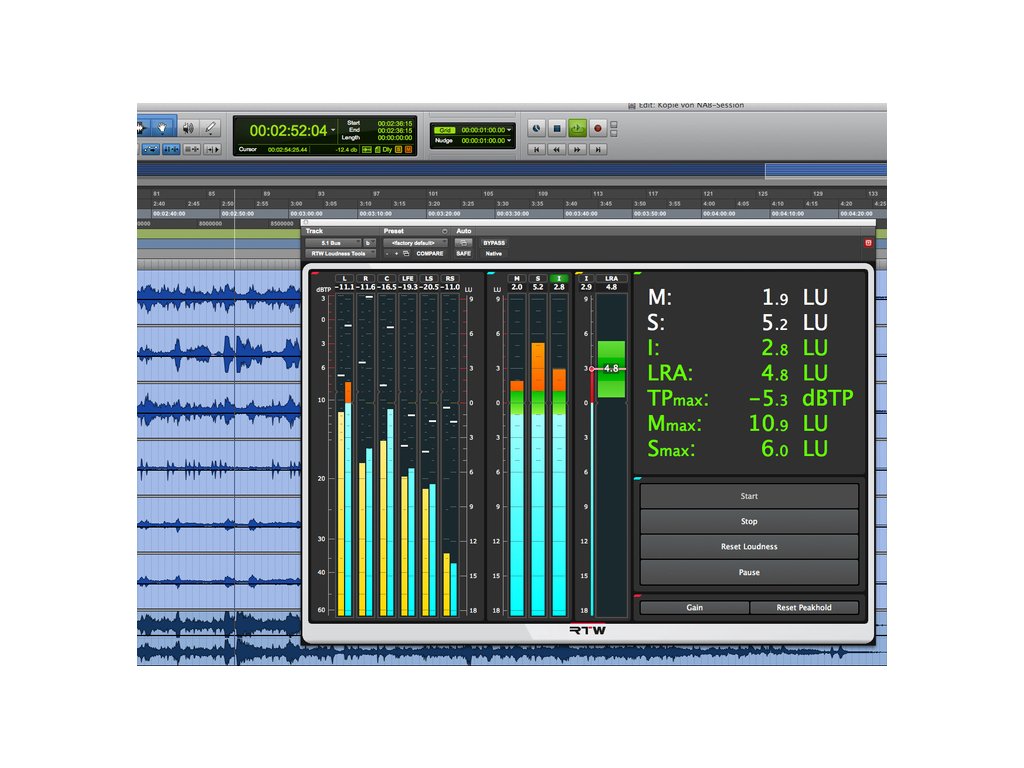Image resolution: width=1024 pixels, height=768 pixels.
Task: Select the Pencil tool
Action: (x=211, y=128)
